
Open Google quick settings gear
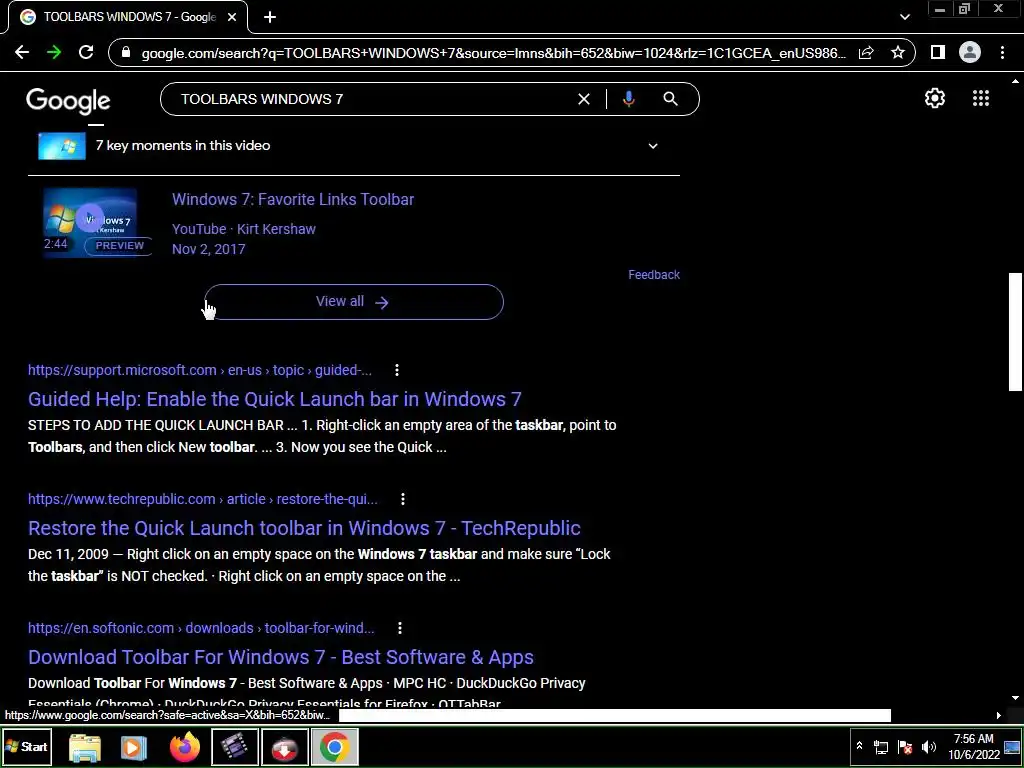click(935, 98)
